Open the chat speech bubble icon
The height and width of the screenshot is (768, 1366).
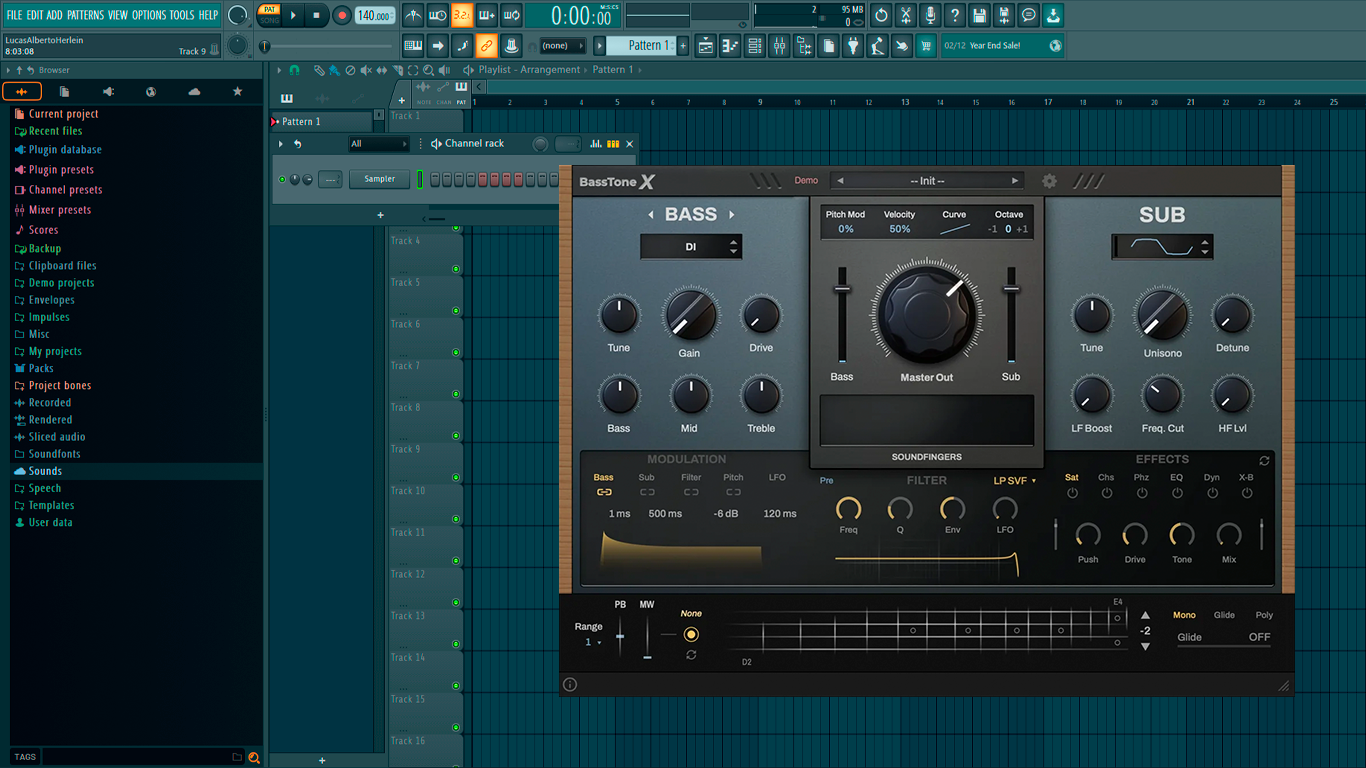[1029, 15]
